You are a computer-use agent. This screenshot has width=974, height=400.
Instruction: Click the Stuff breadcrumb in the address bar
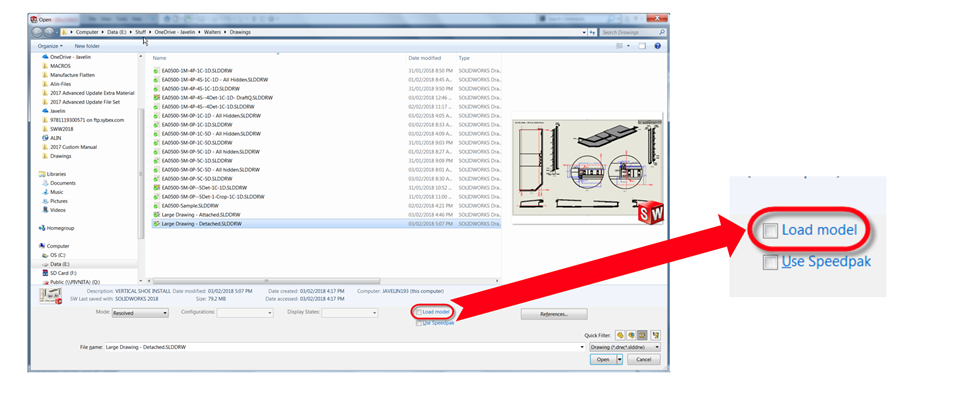(141, 32)
